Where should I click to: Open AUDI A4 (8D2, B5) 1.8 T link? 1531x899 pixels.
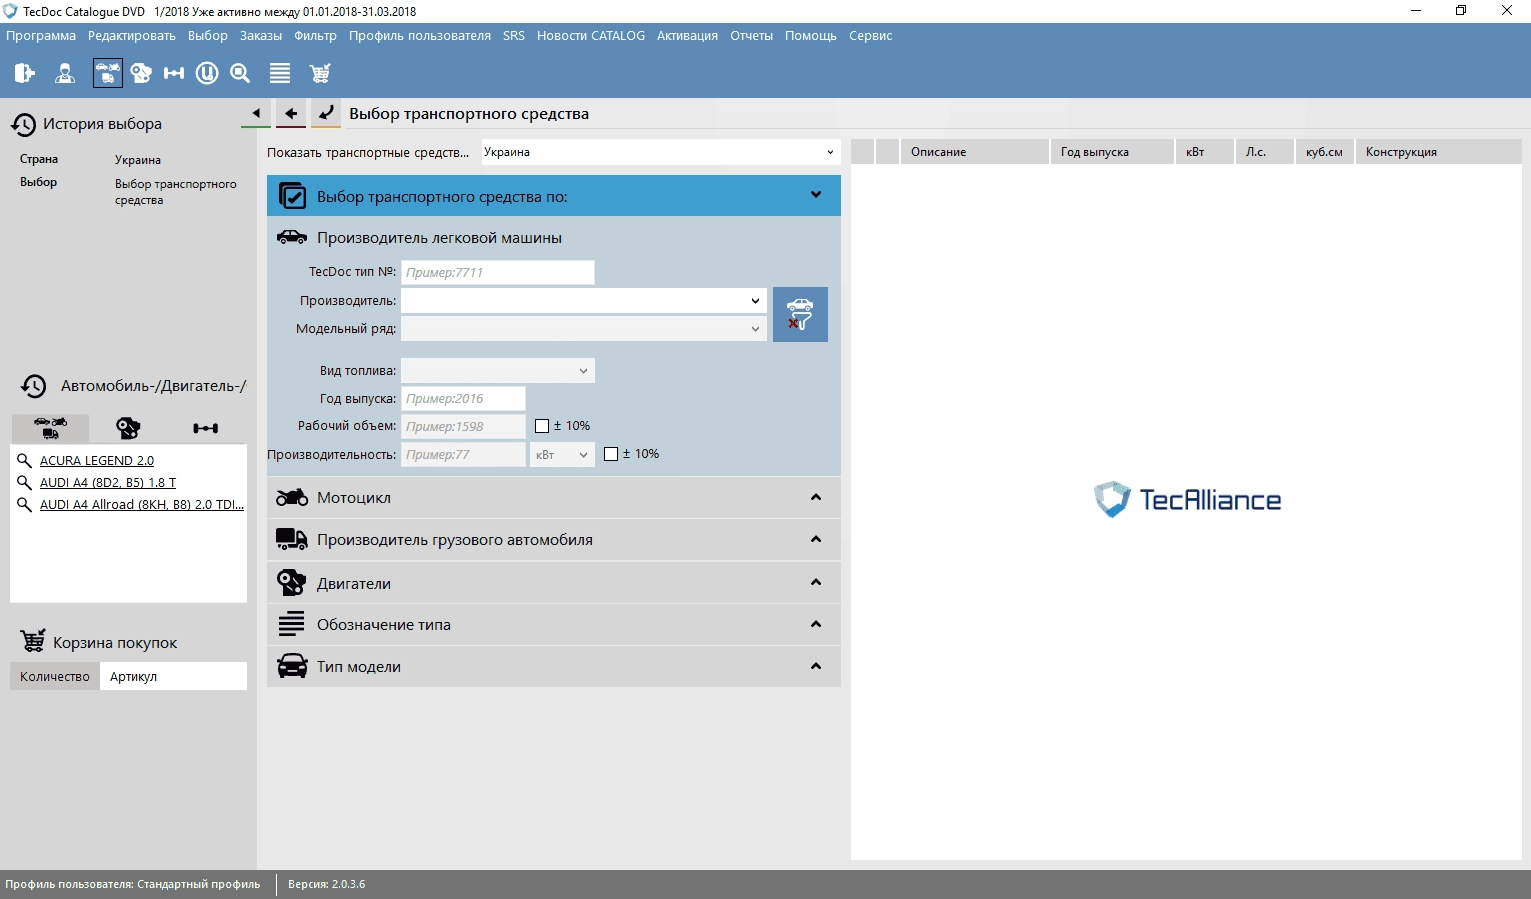pos(108,483)
